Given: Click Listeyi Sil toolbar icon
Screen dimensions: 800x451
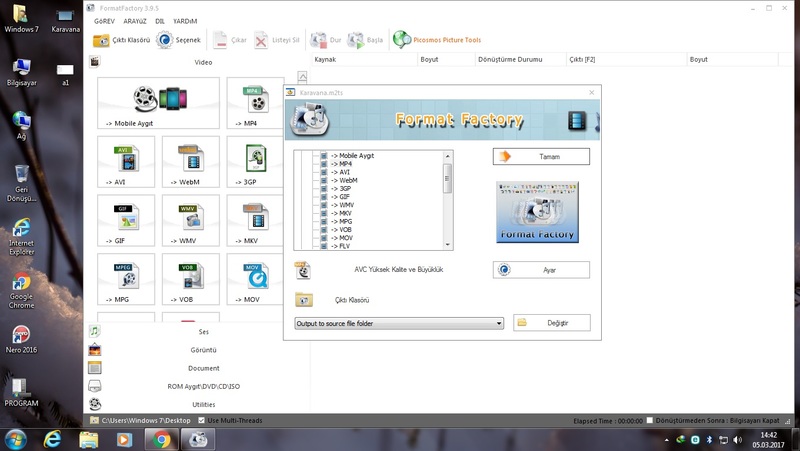Looking at the screenshot, I should (x=277, y=40).
